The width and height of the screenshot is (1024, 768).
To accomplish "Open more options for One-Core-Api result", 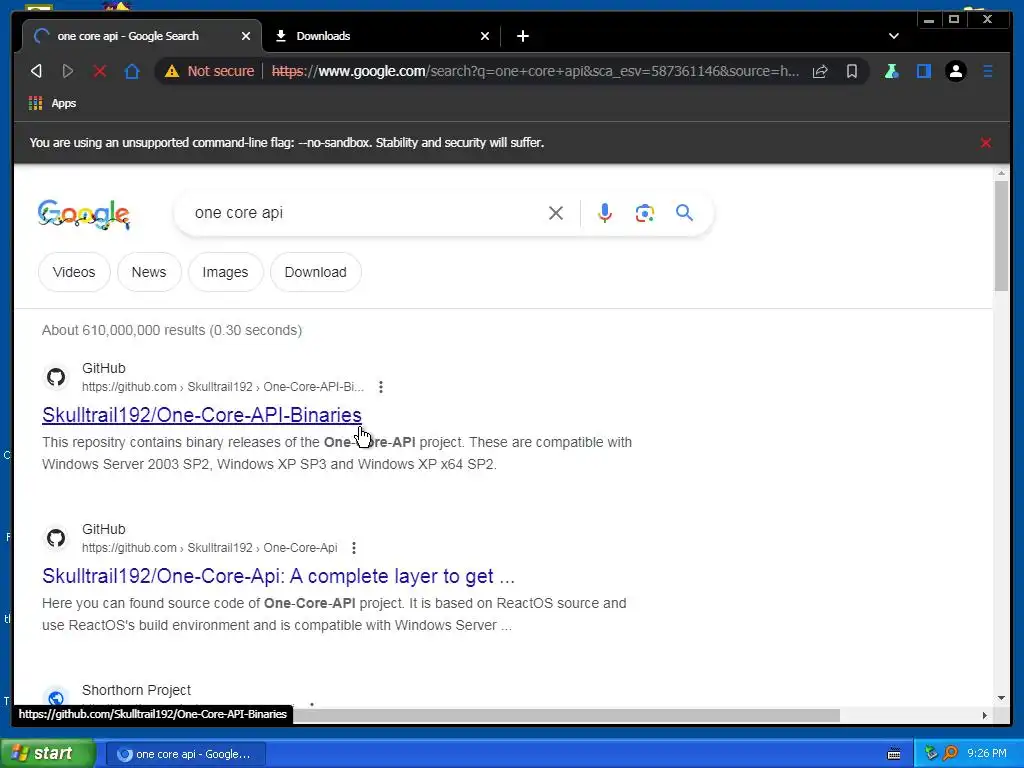I will tap(354, 548).
